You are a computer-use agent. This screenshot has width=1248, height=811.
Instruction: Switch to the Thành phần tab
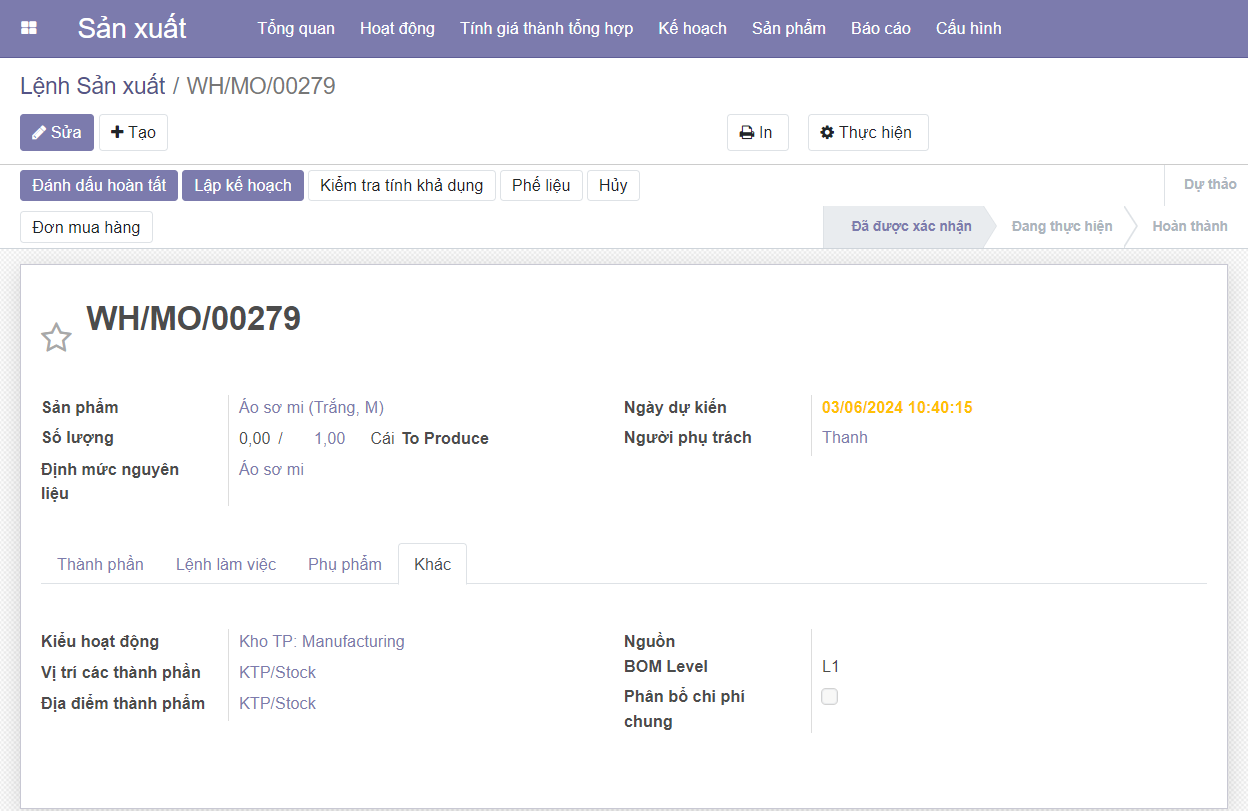(100, 564)
